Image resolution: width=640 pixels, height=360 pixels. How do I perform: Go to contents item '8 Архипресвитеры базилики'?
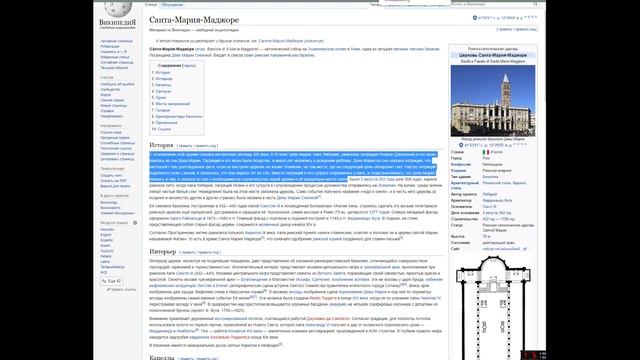177,116
